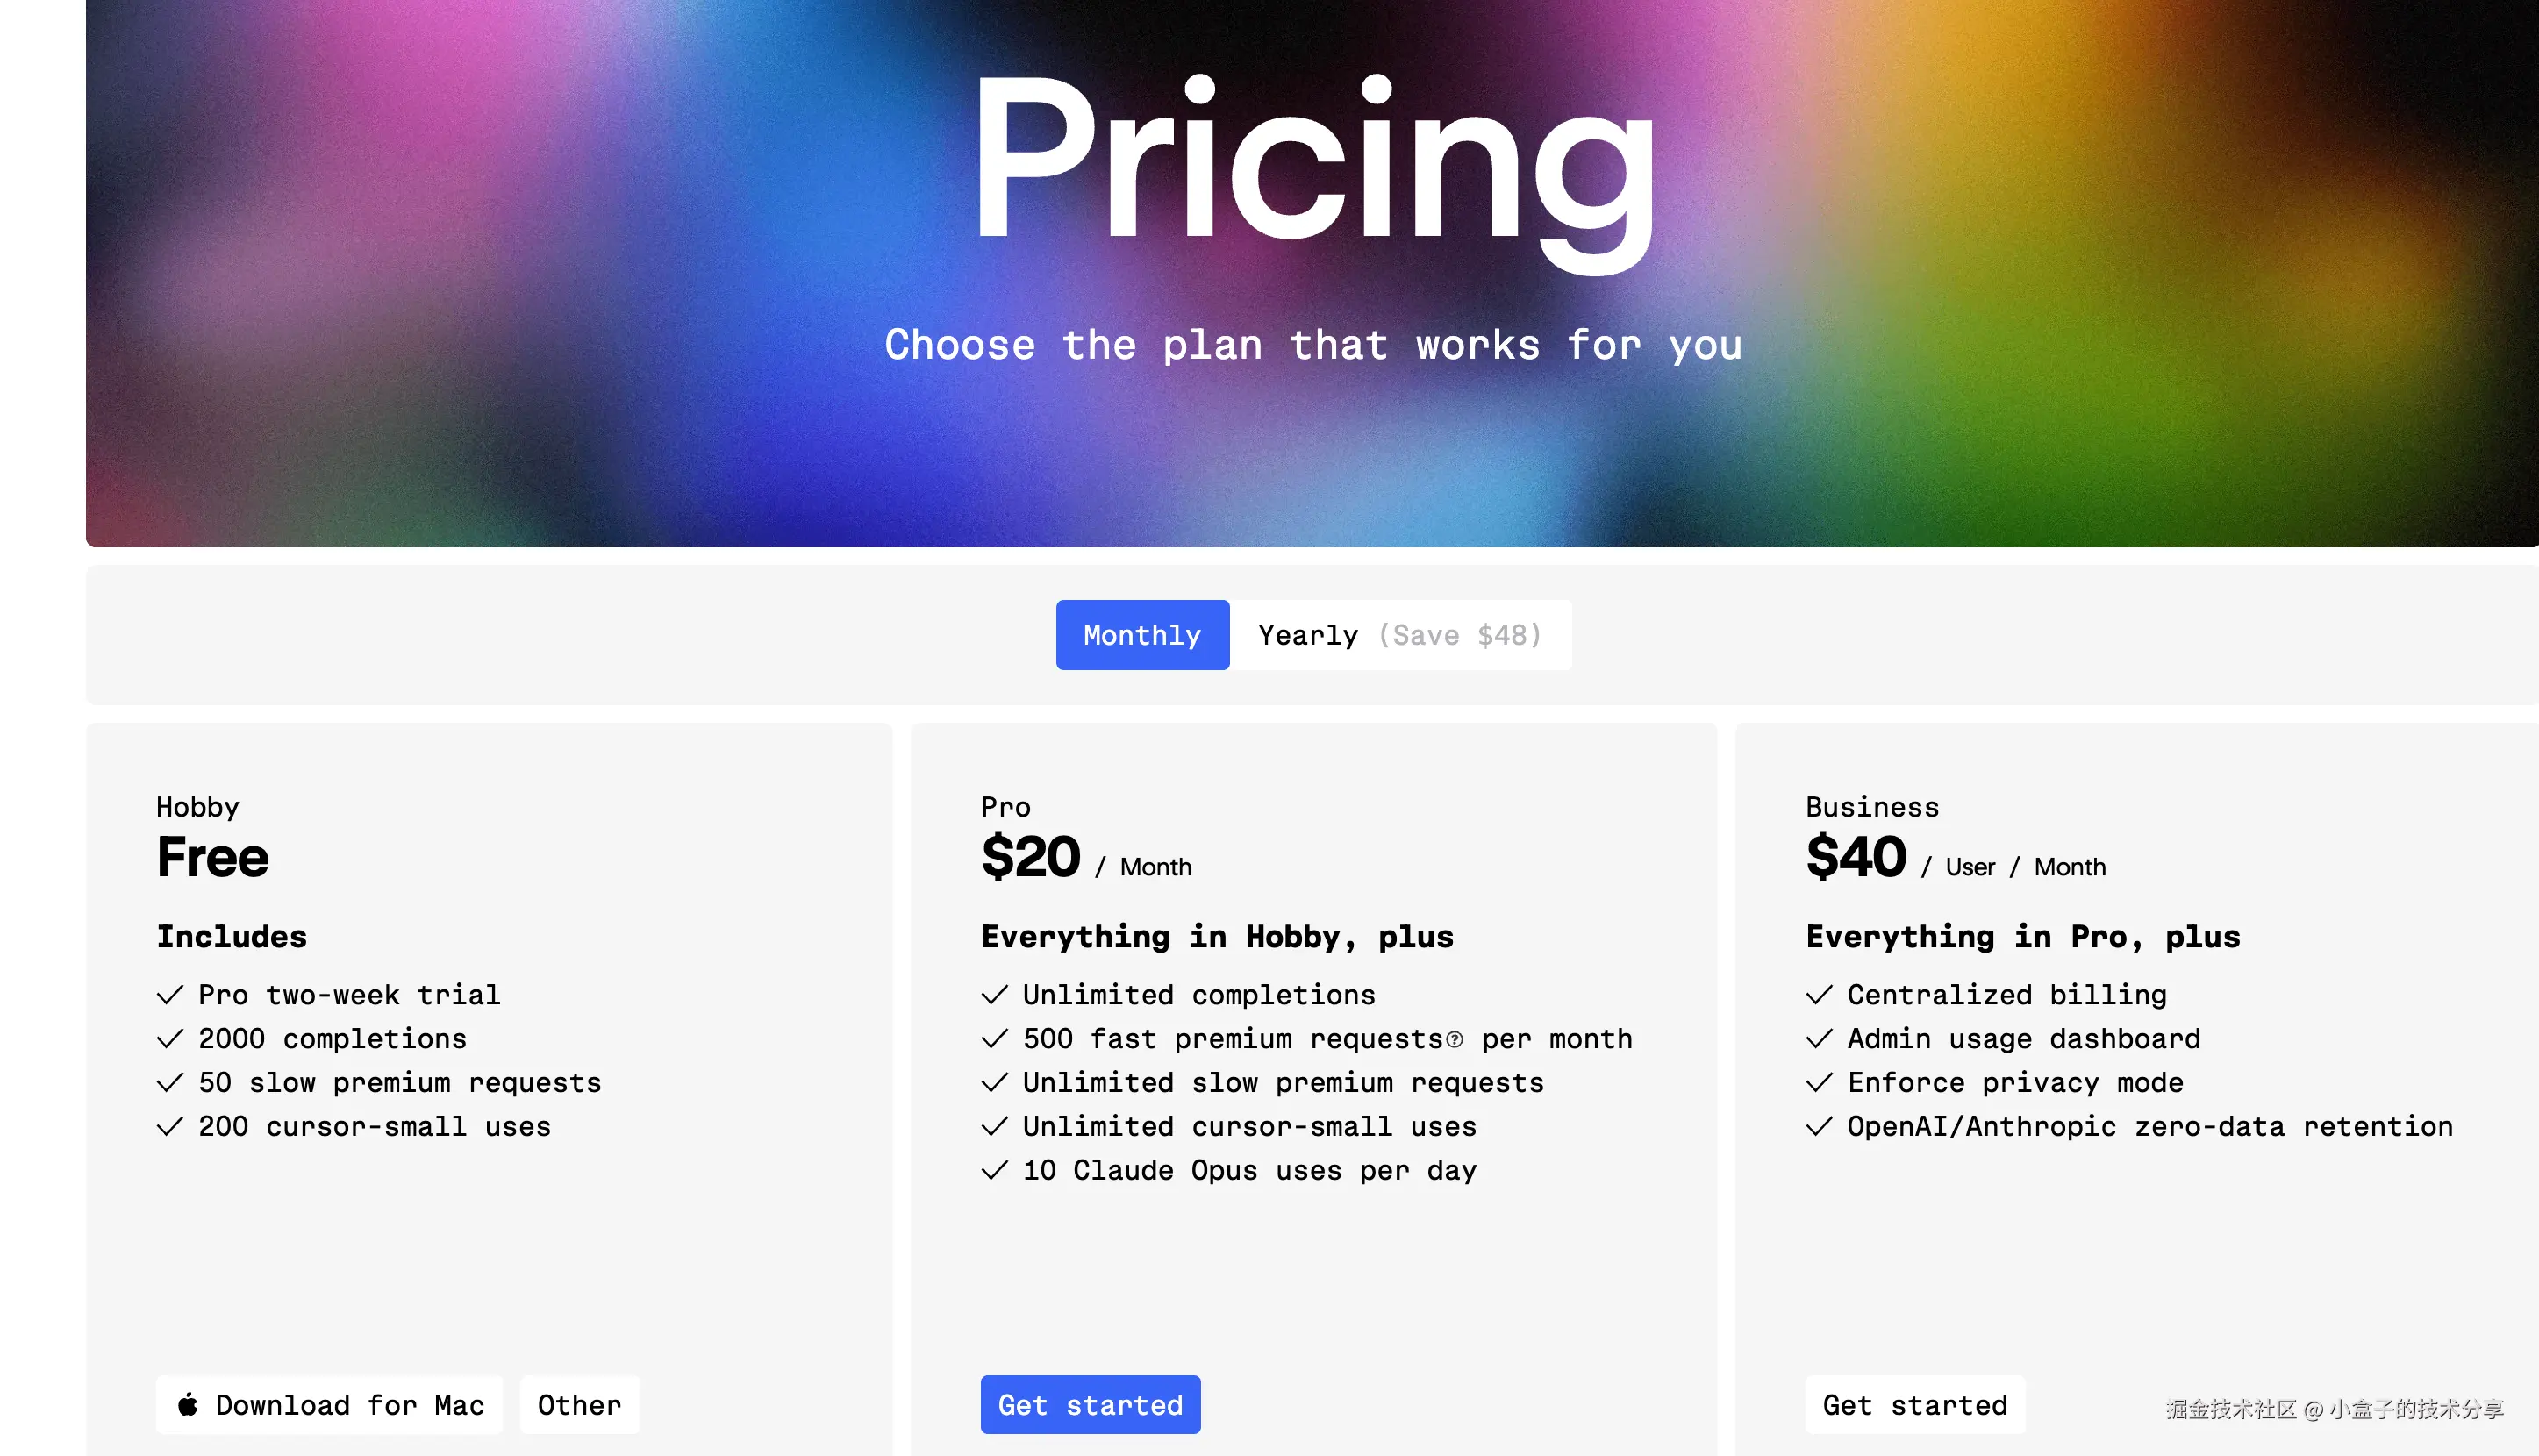
Task: Open the "Other" download options
Action: 579,1405
